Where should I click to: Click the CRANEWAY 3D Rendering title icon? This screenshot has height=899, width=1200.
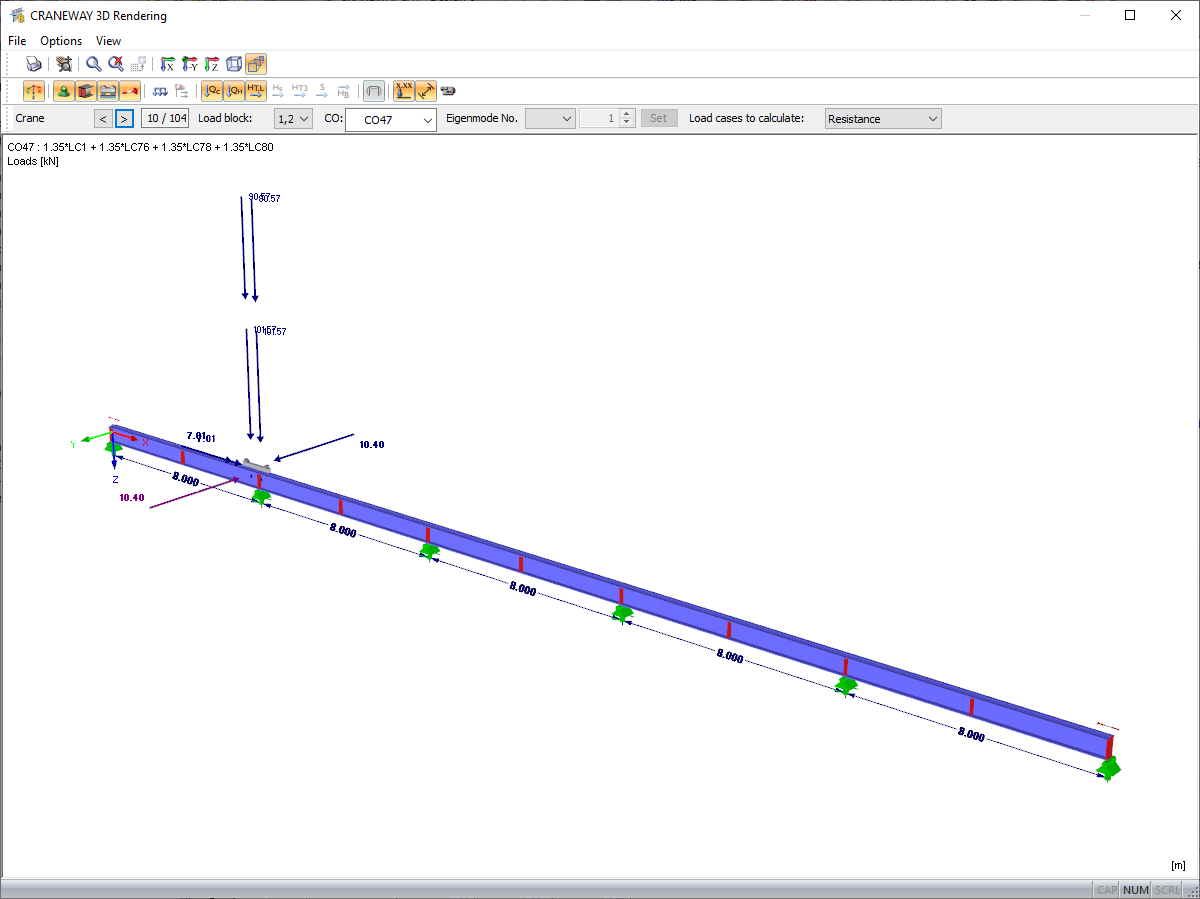point(16,15)
